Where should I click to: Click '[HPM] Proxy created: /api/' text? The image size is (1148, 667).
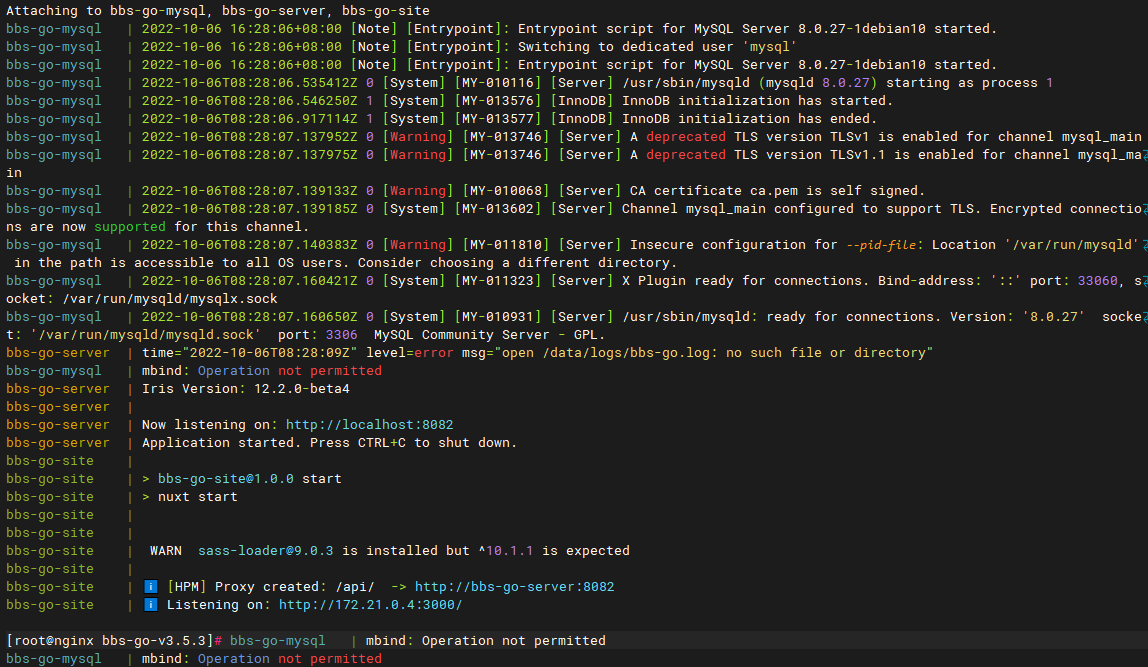coord(270,586)
